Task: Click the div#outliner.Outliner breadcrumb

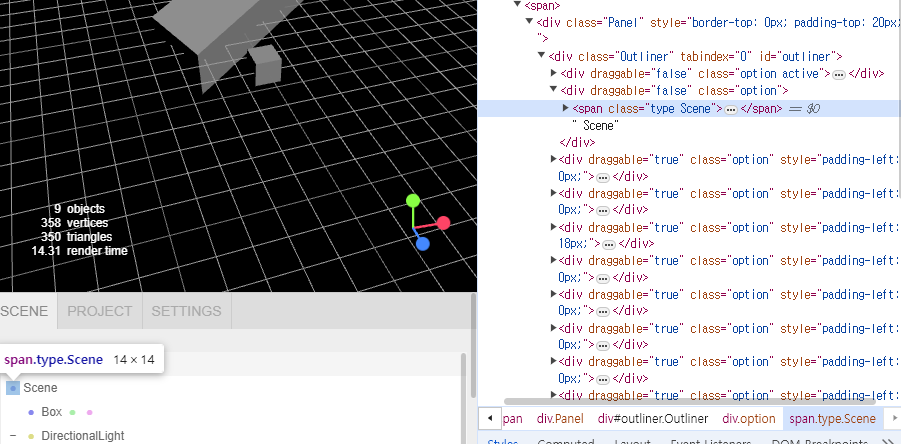Action: (x=653, y=419)
